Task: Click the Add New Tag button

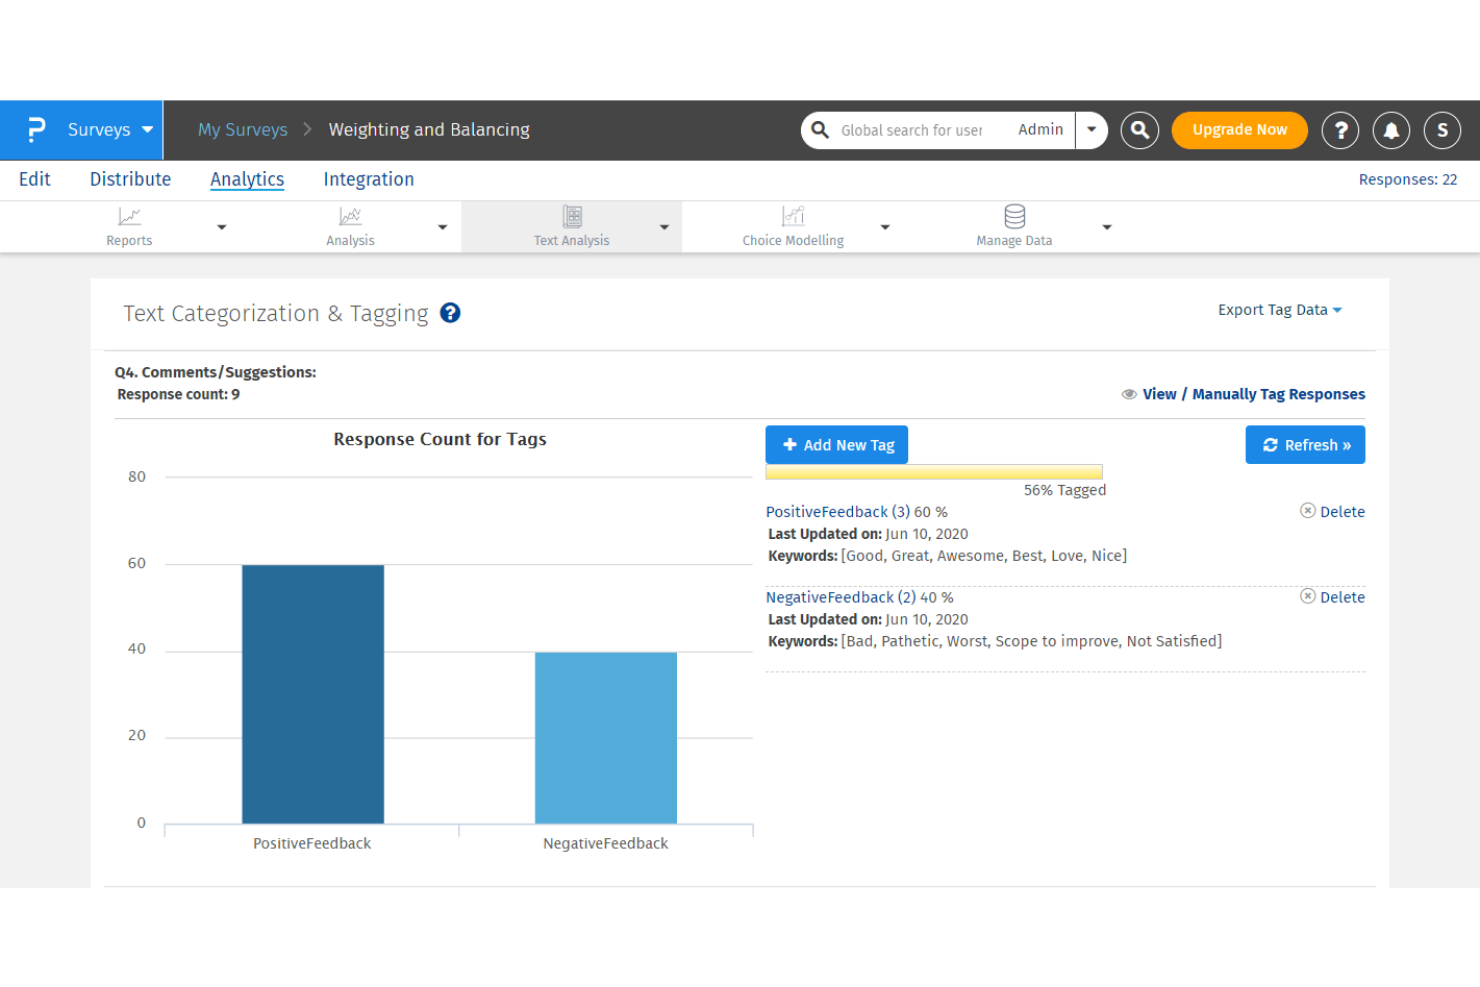Action: [837, 445]
